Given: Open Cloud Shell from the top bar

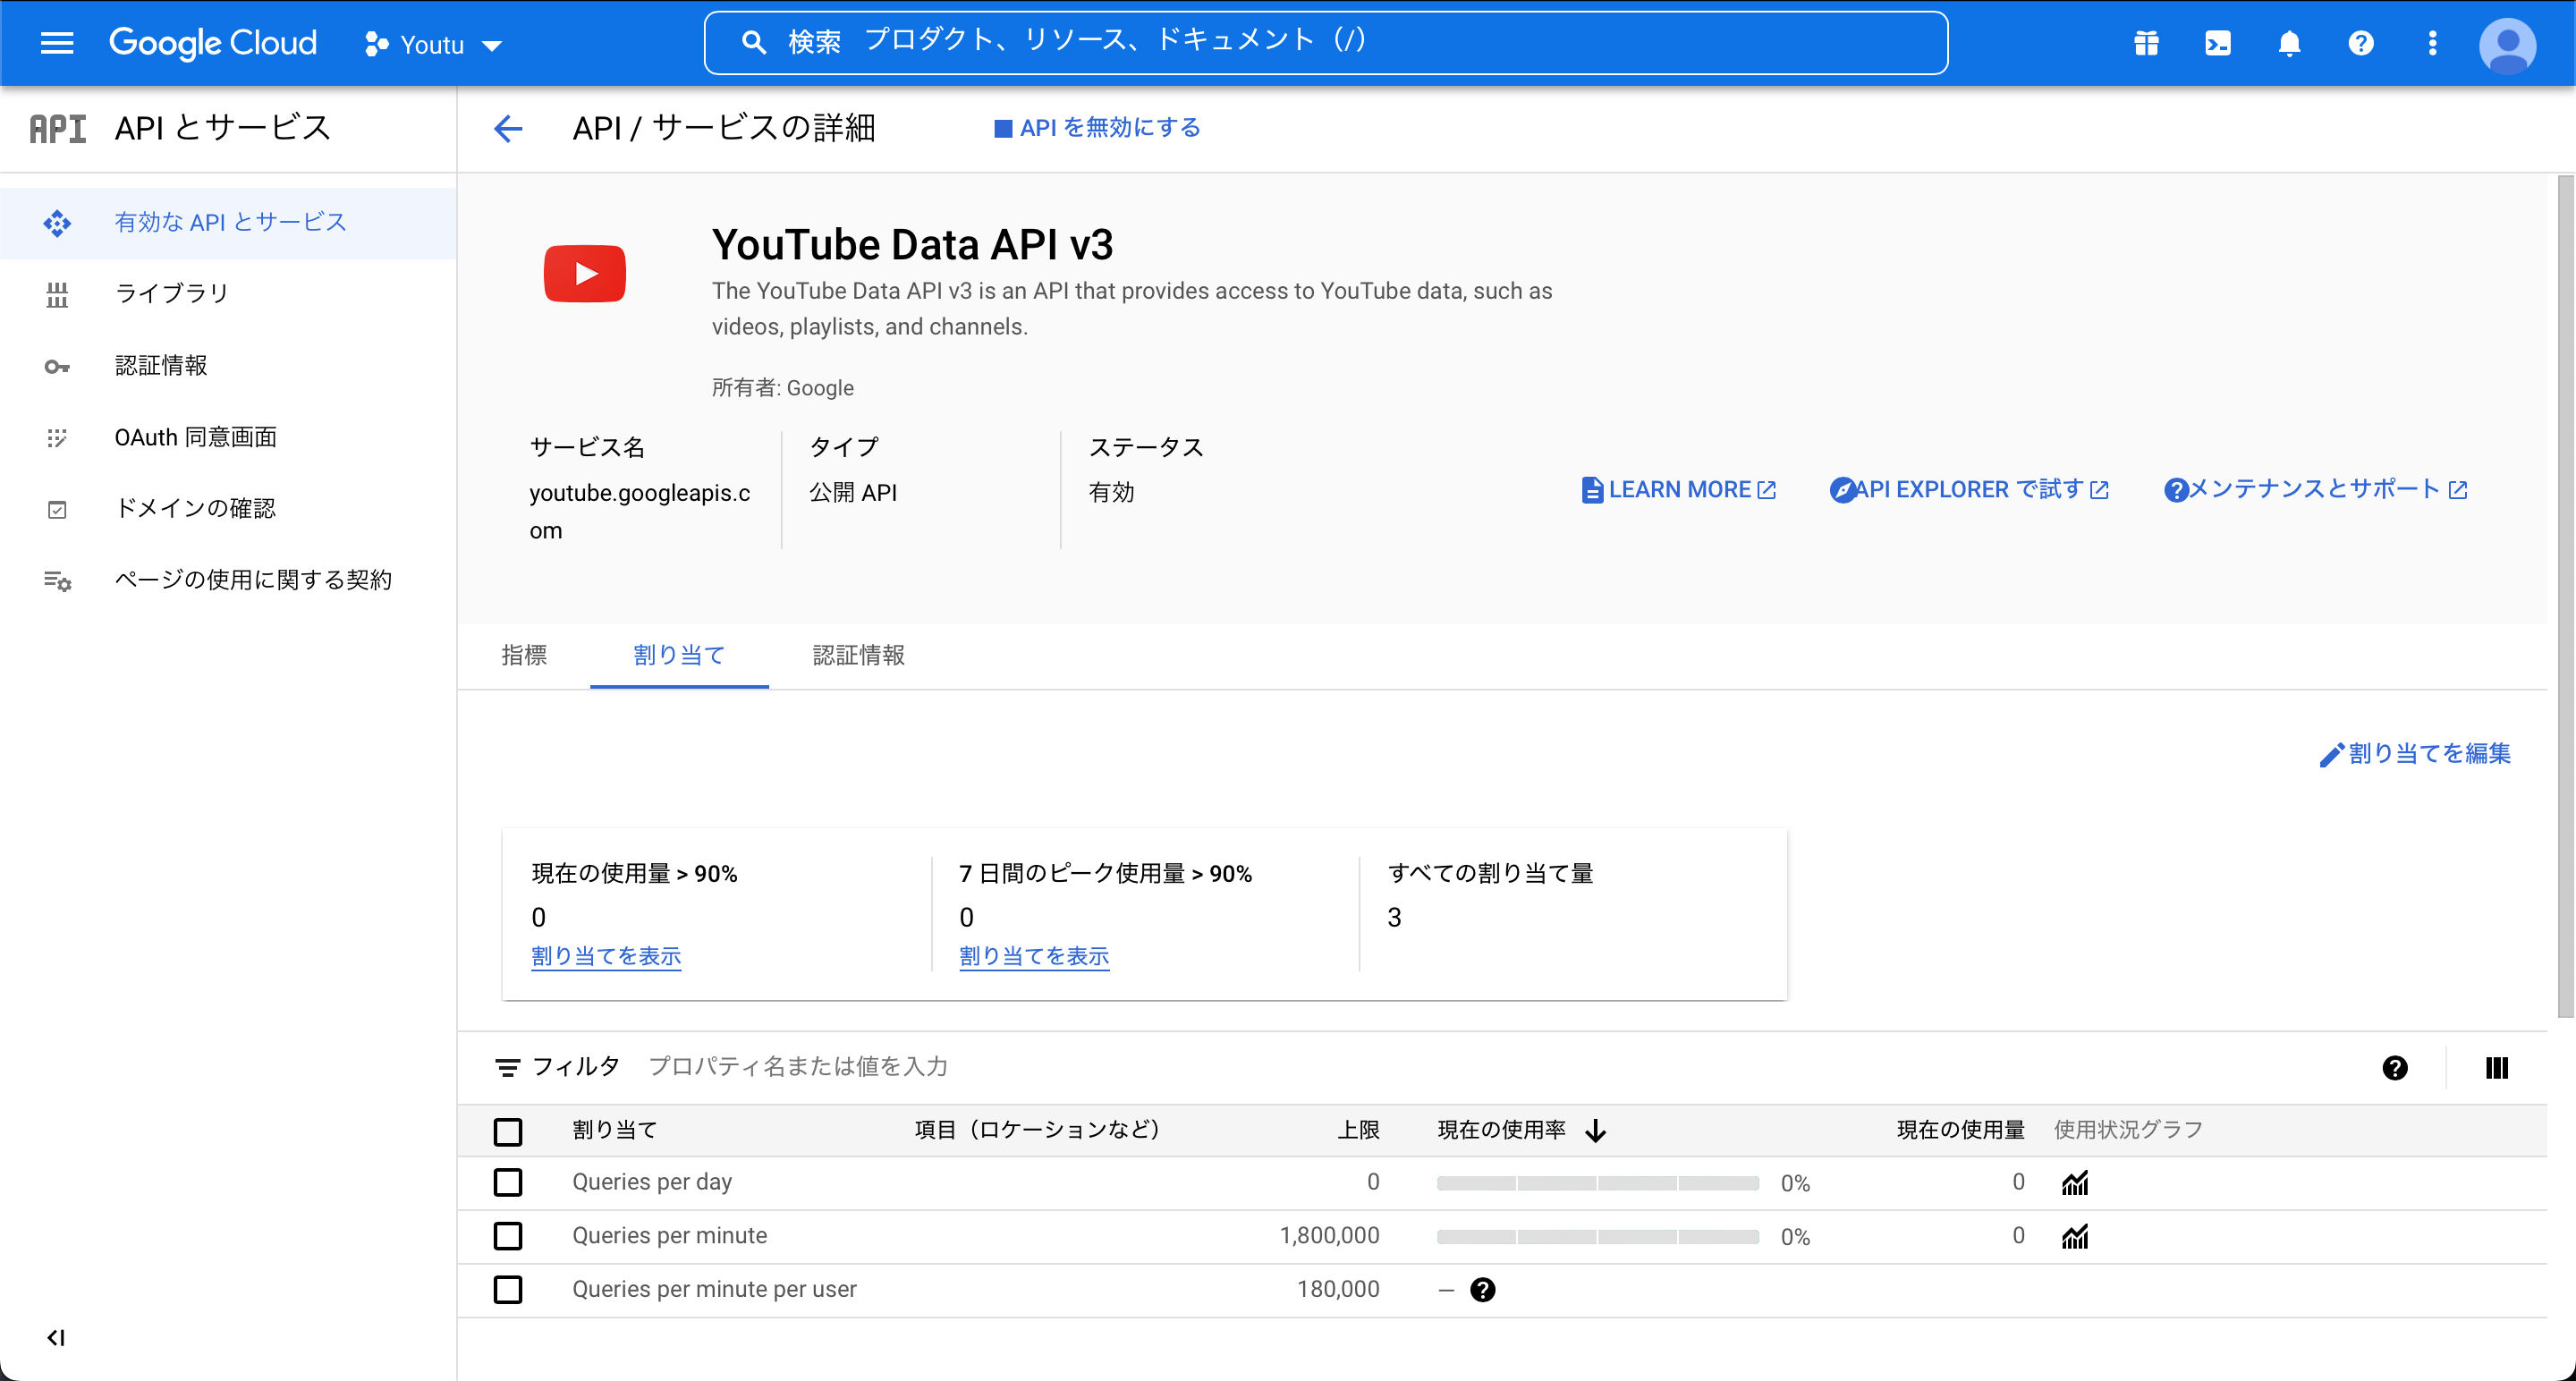Looking at the screenshot, I should tap(2218, 43).
